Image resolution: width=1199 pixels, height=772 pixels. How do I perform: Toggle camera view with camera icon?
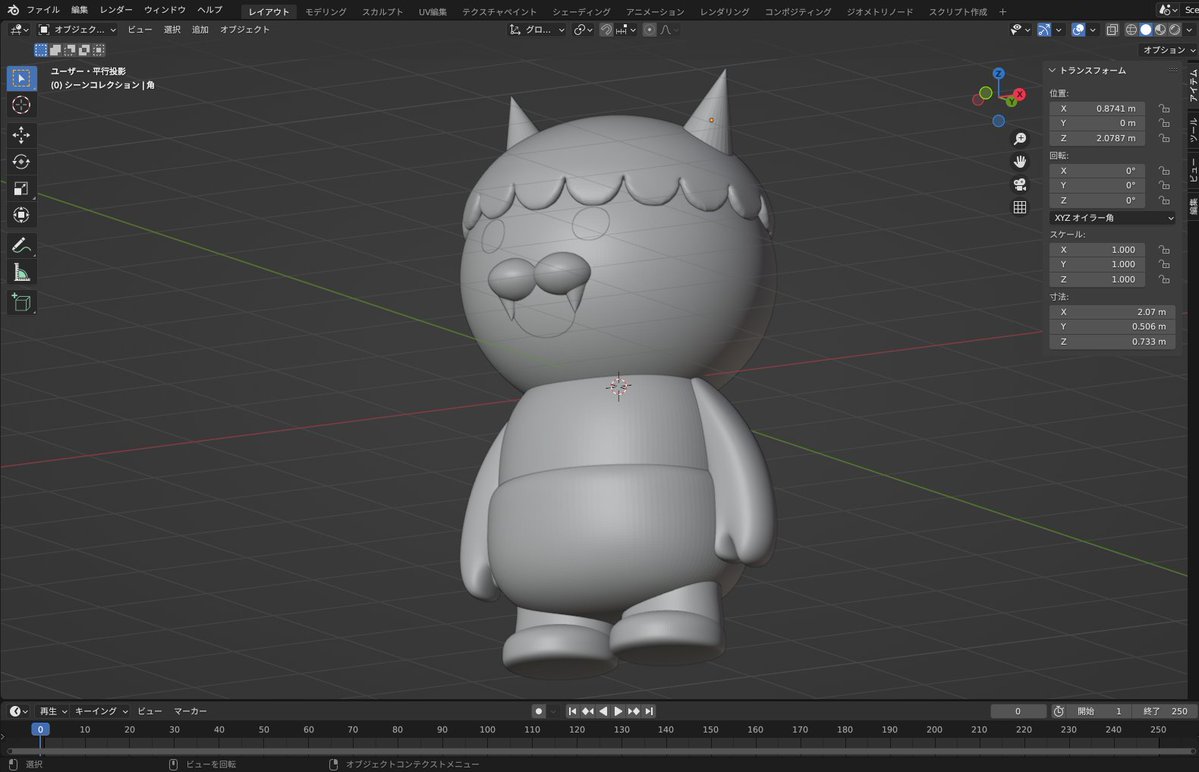click(x=1019, y=184)
